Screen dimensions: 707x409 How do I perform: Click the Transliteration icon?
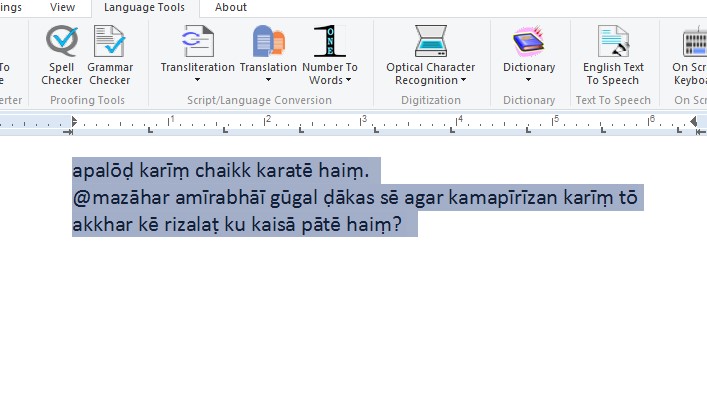197,42
